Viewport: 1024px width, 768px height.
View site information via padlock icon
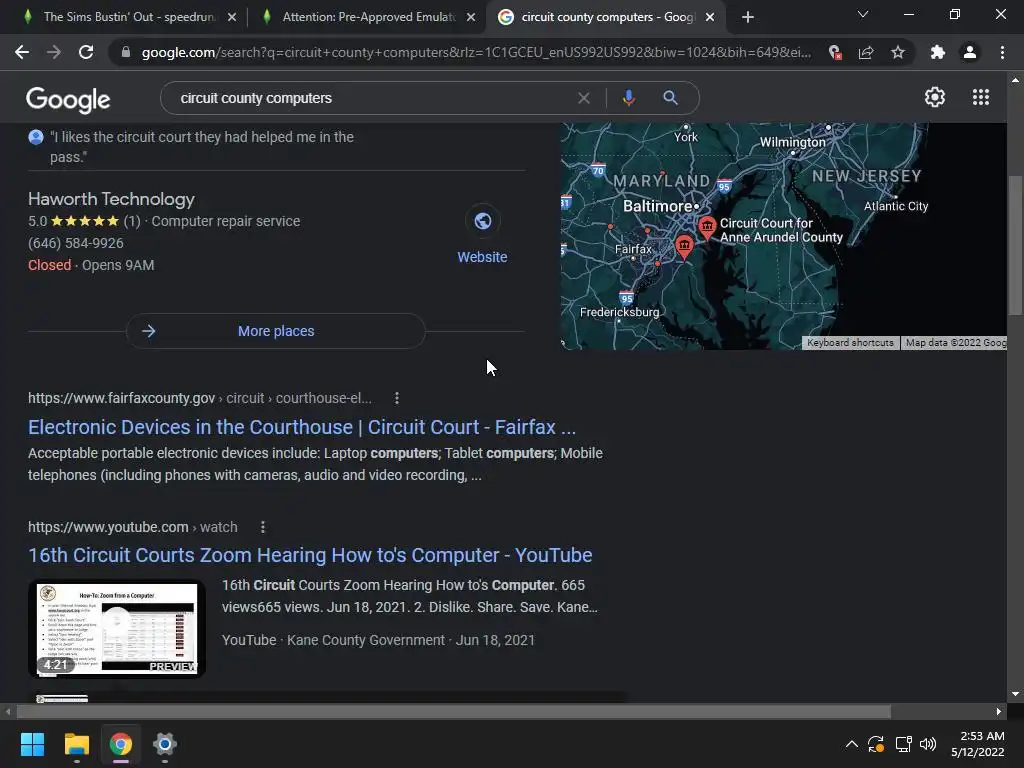[x=125, y=52]
